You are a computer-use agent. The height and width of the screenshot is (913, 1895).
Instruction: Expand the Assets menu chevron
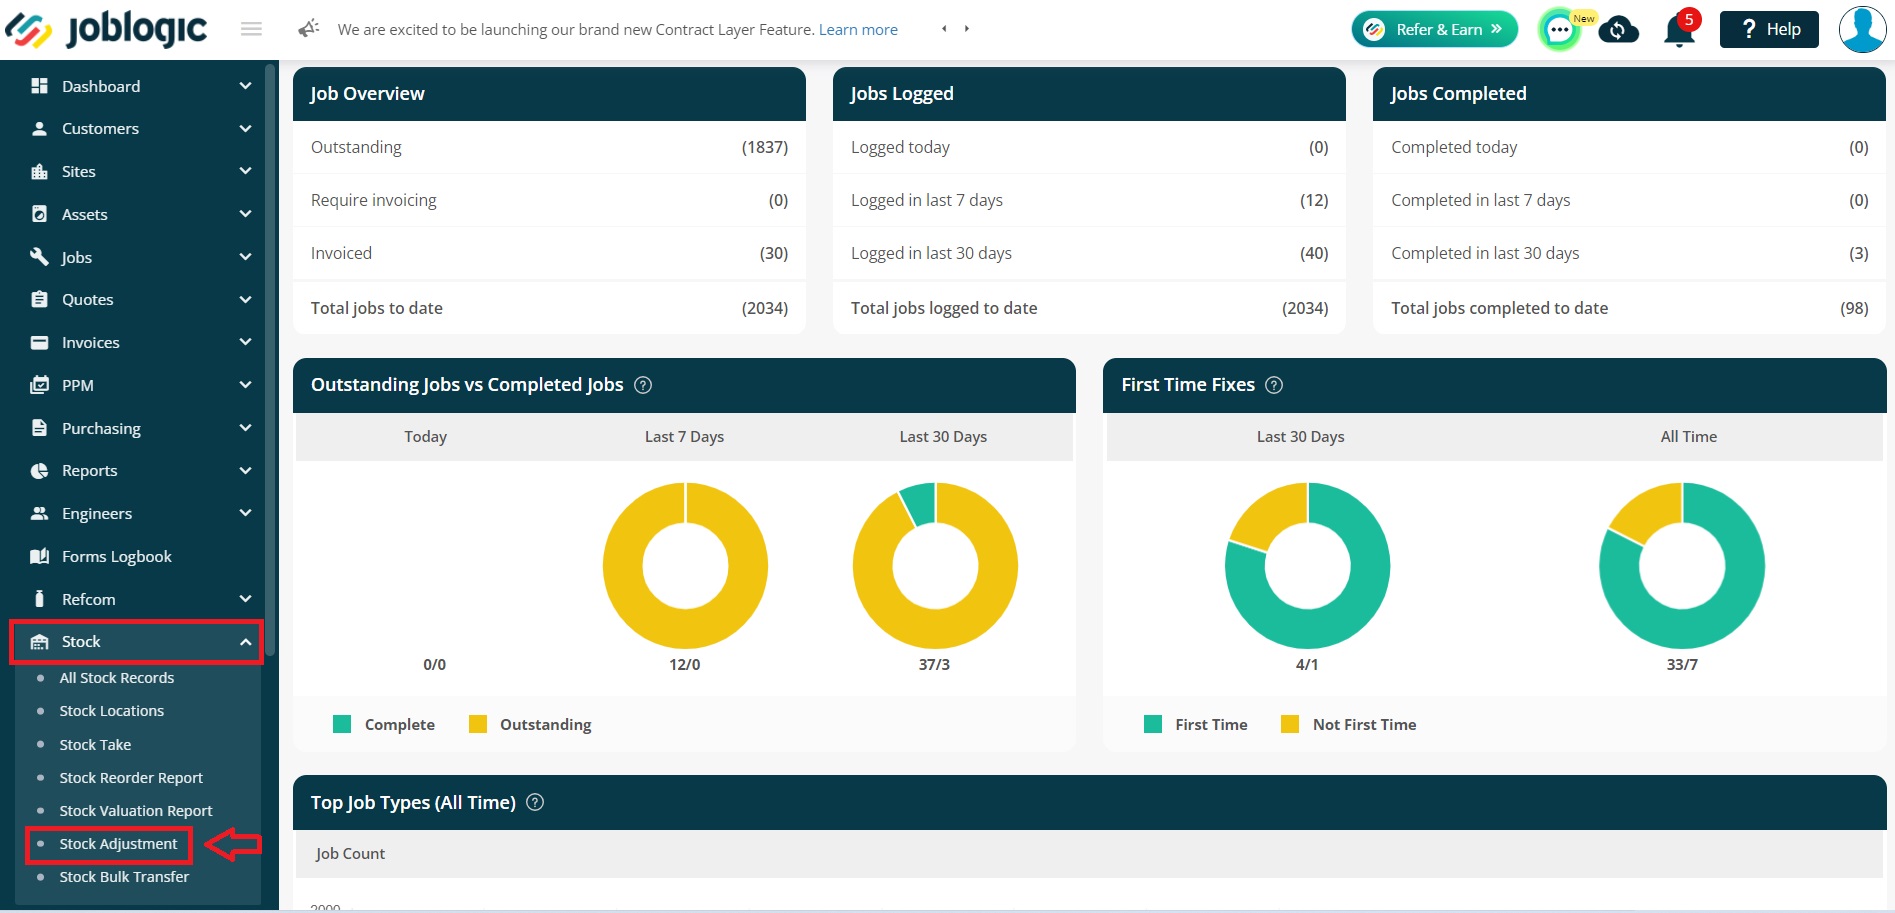point(245,214)
